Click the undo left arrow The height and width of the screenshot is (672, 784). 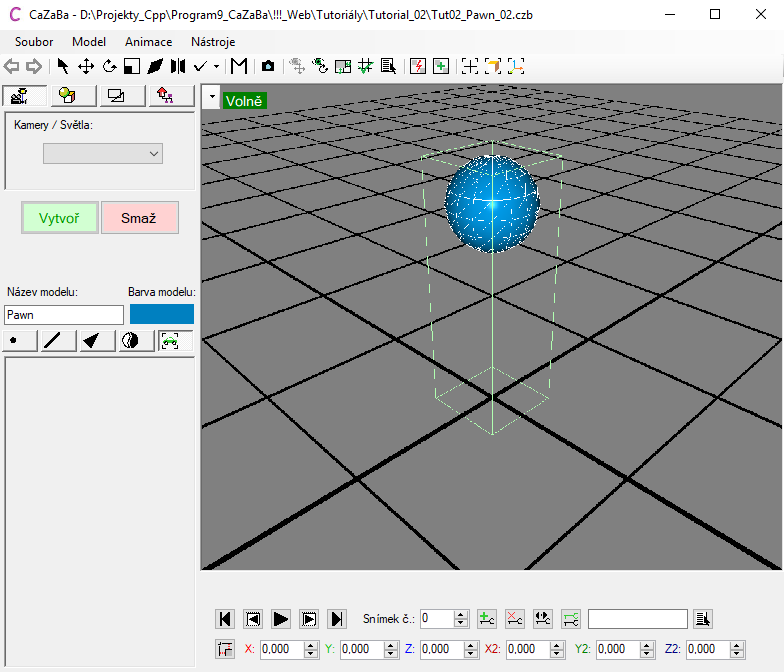click(x=12, y=66)
